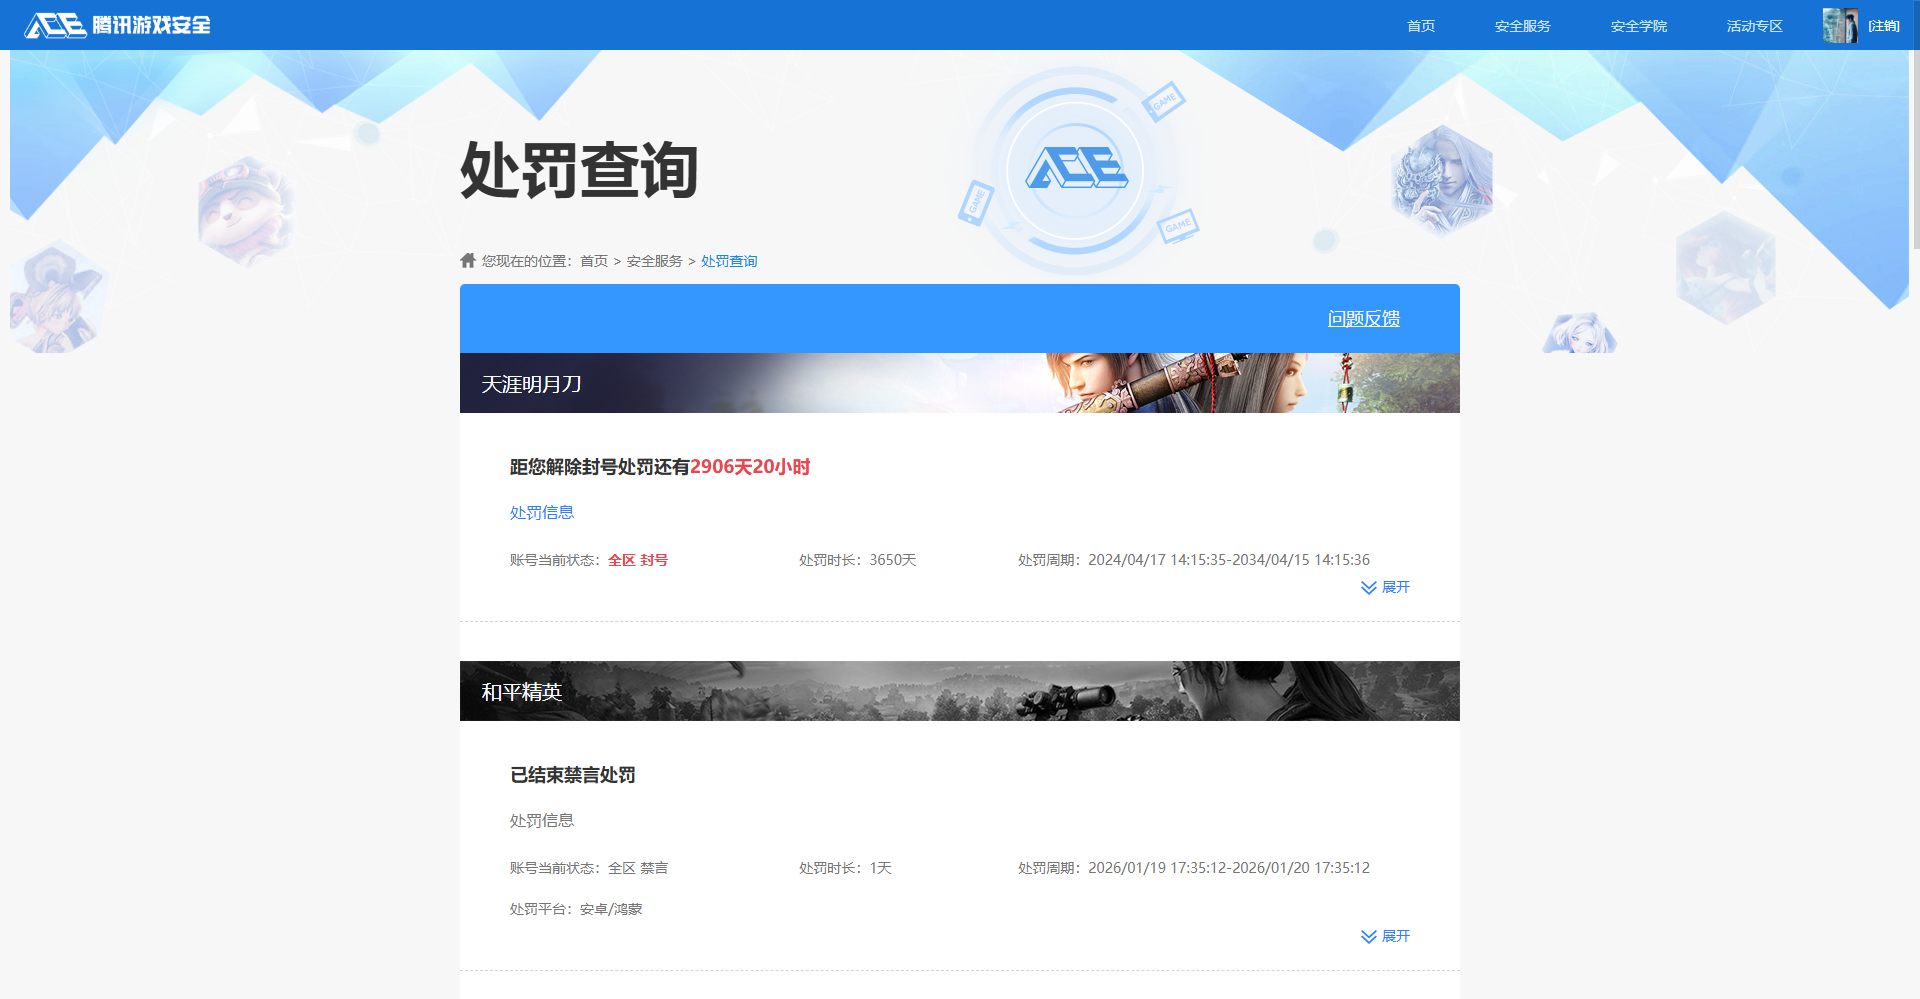Click the 2906天20小时 remaining time text
The height and width of the screenshot is (999, 1920).
[x=750, y=467]
